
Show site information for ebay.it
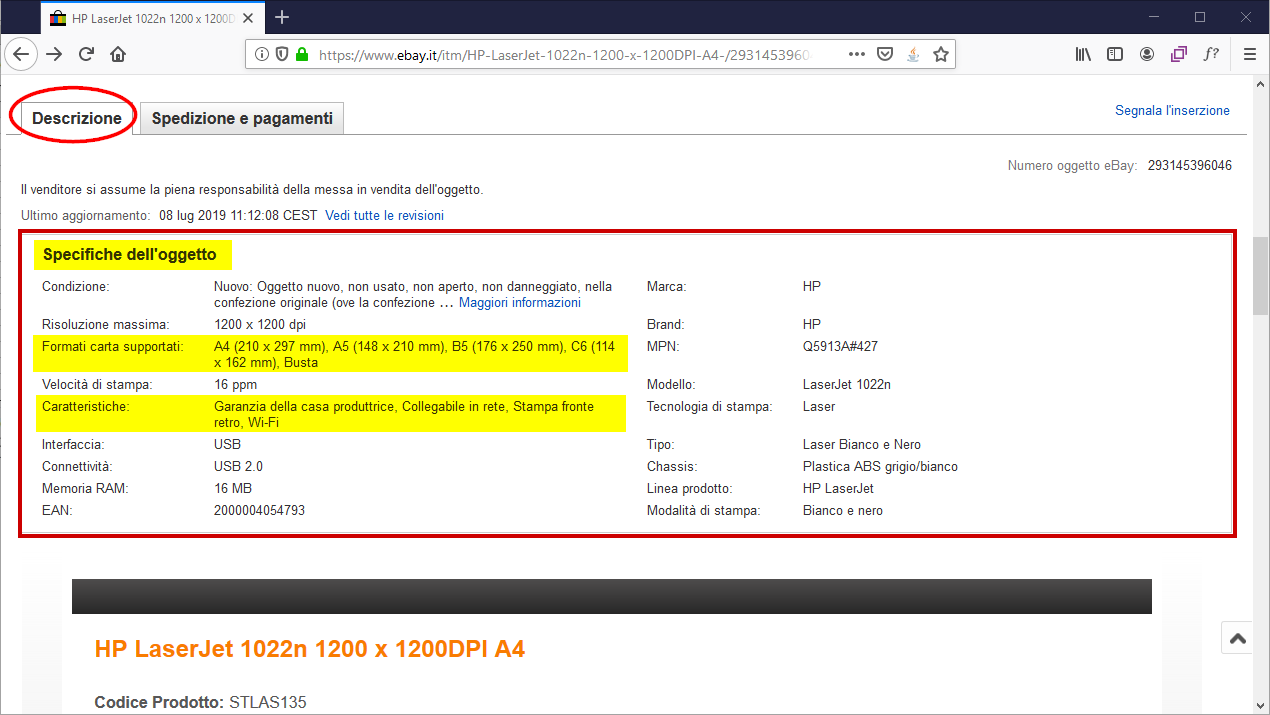262,55
